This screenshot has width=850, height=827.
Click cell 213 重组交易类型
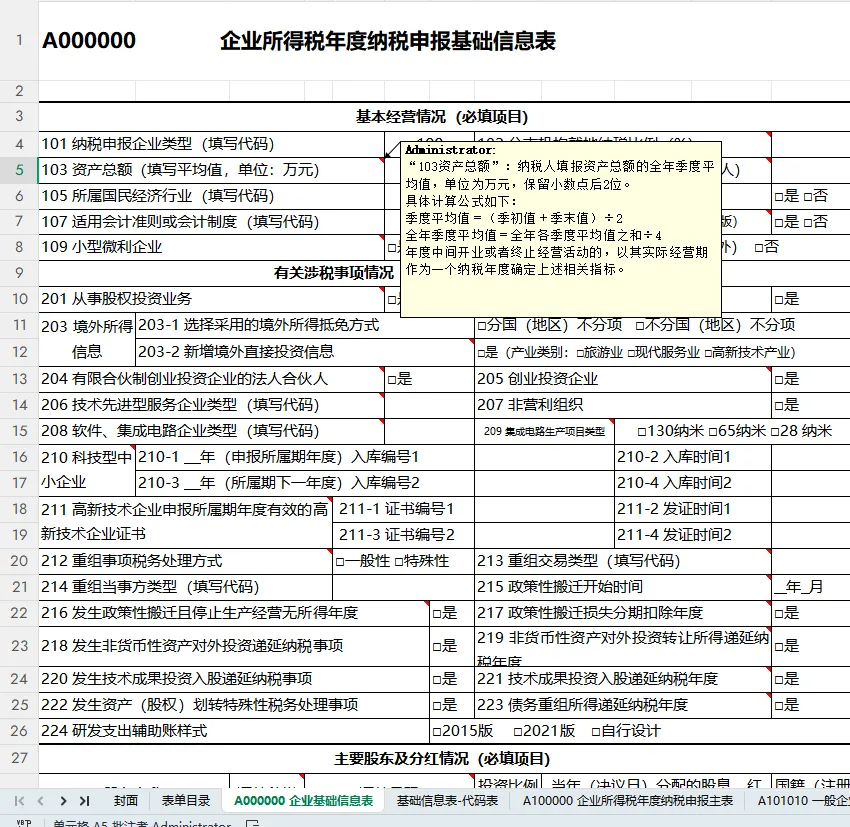point(623,561)
